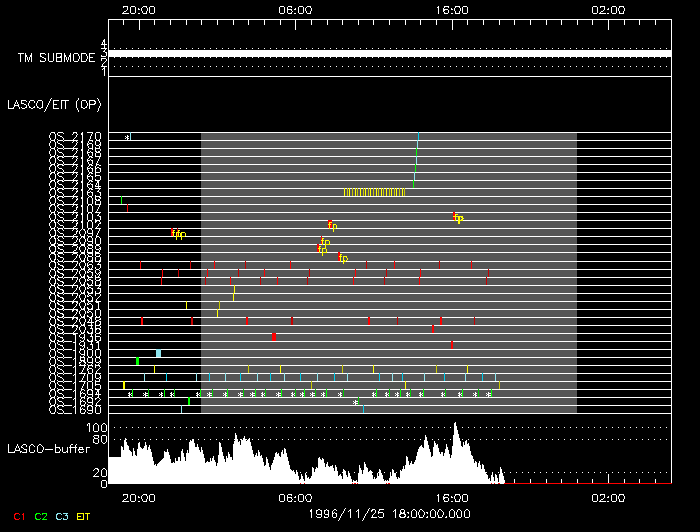The image size is (700, 532).
Task: Click the white asterisk in OS_2170 row
Action: click(x=127, y=136)
